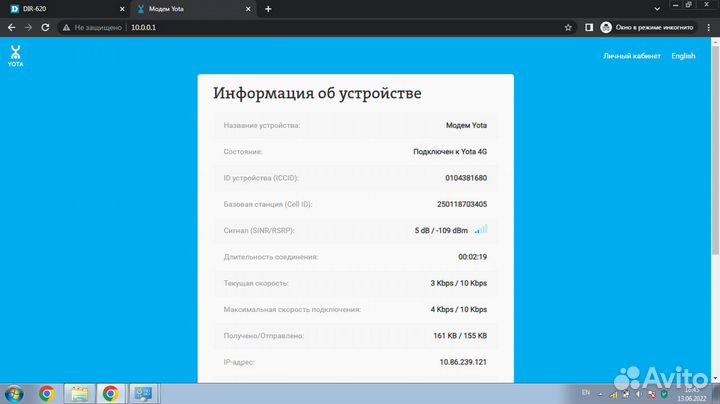Open the file explorer taskbar icon
Viewport: 720px width, 404px height.
[79, 394]
